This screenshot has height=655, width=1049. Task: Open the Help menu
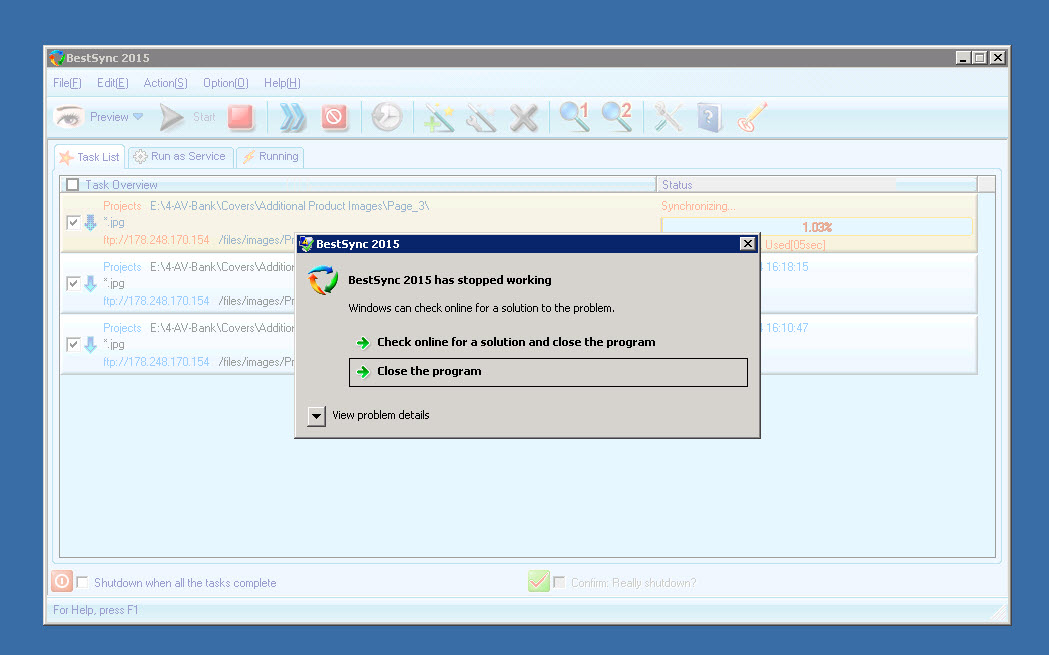click(282, 83)
